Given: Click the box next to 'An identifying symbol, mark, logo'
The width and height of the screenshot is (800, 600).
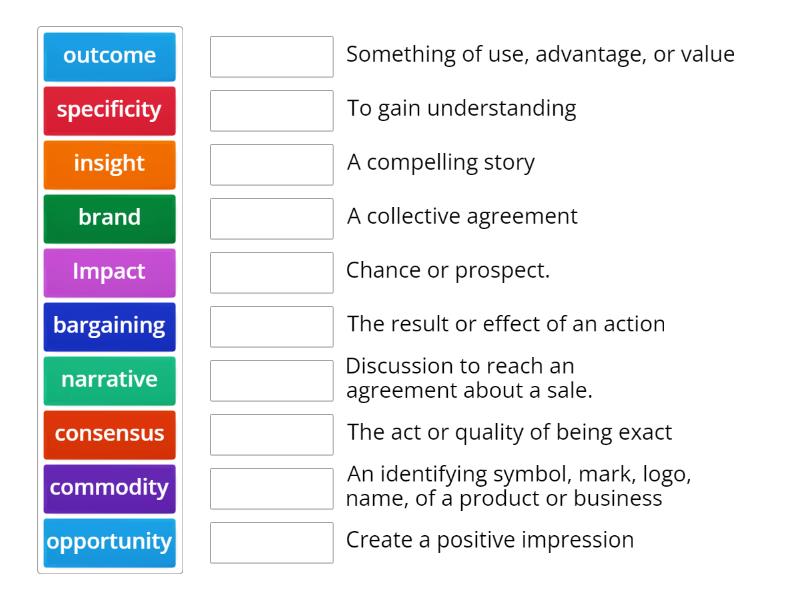Looking at the screenshot, I should pos(272,488).
